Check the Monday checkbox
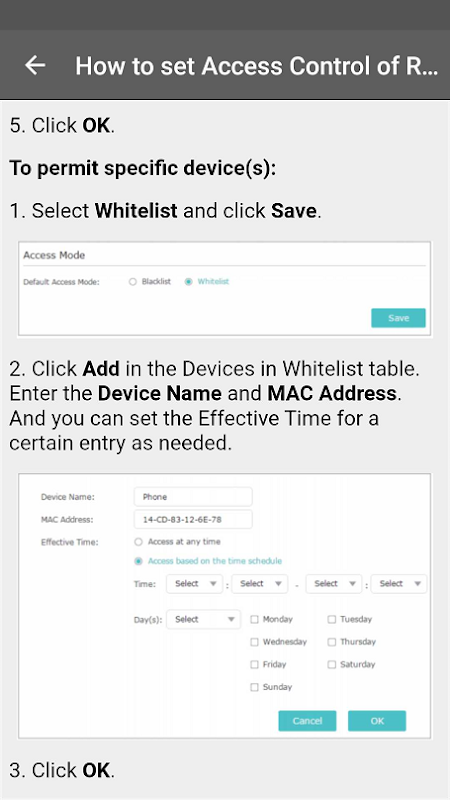 pyautogui.click(x=255, y=619)
